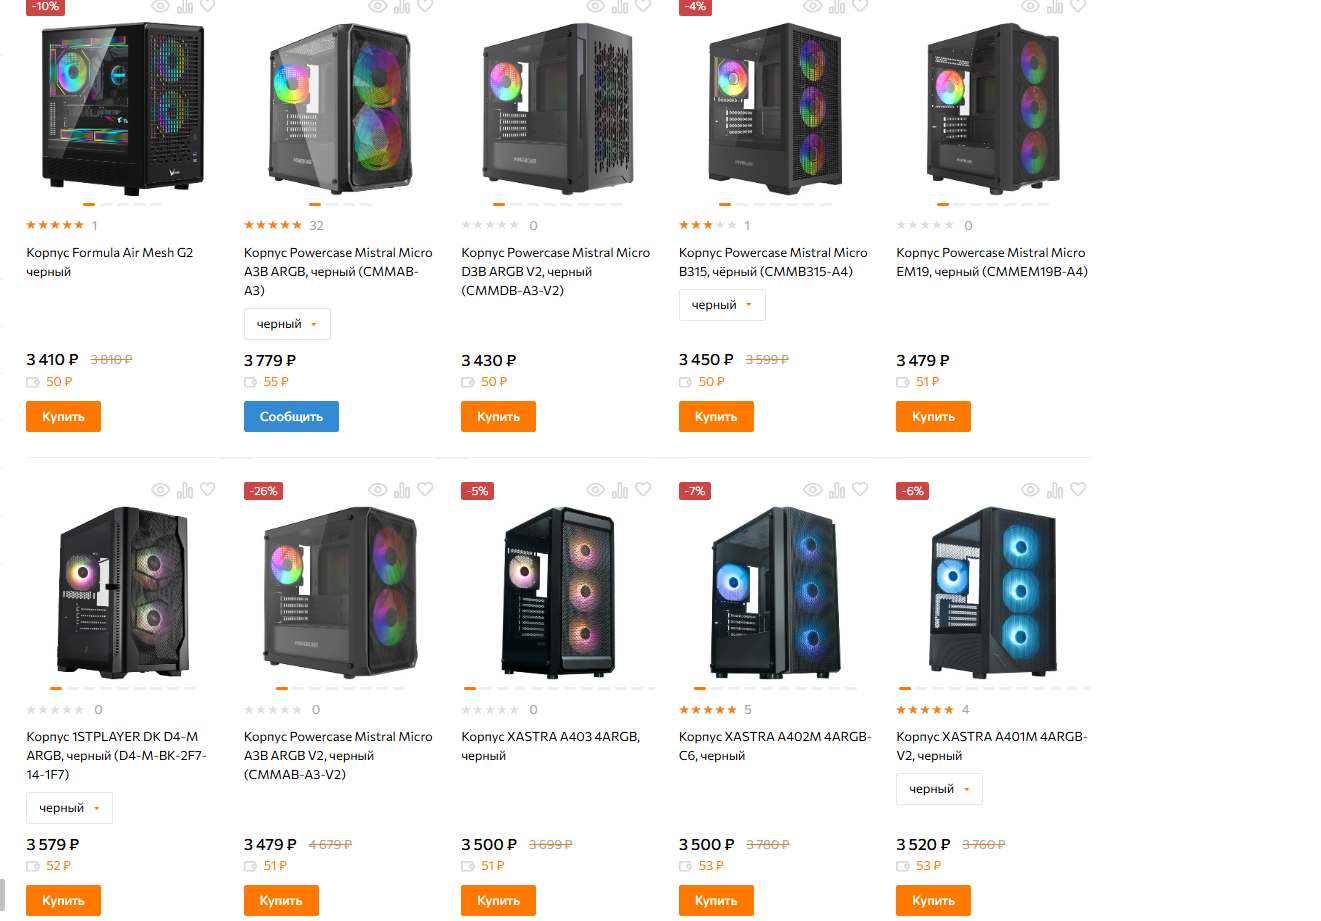Open Корпус XASTRA A403 4ARGB title link
Image resolution: width=1321 pixels, height=921 pixels.
point(551,746)
